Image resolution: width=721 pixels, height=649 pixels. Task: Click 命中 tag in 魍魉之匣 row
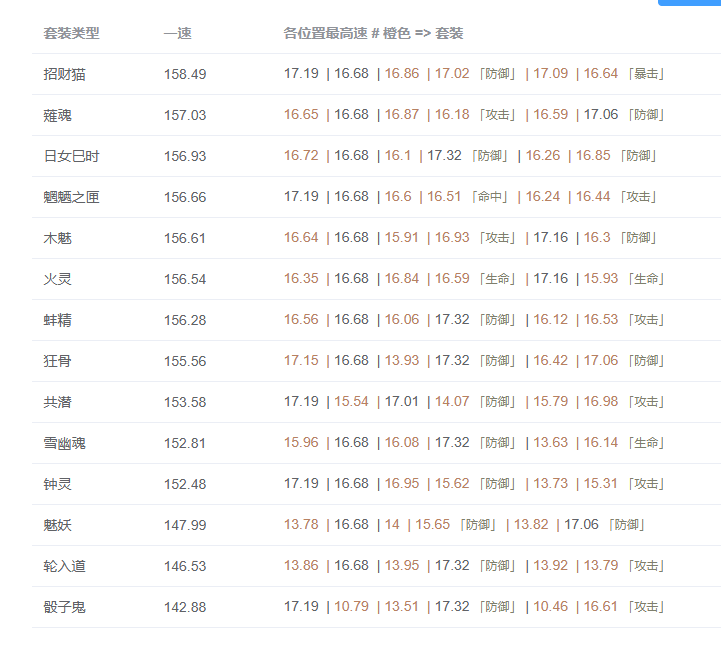click(490, 196)
